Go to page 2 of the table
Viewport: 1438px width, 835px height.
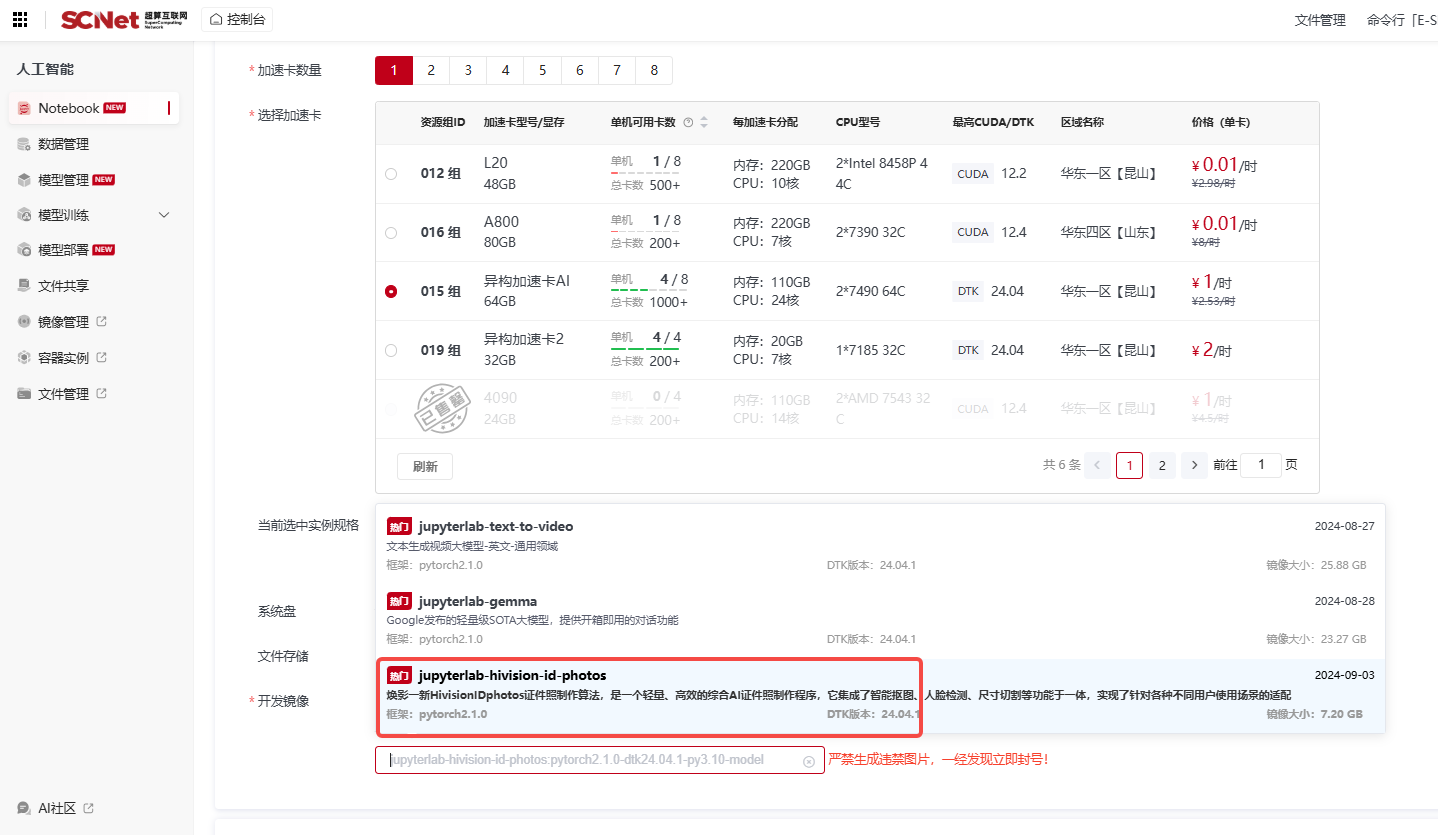(1161, 465)
